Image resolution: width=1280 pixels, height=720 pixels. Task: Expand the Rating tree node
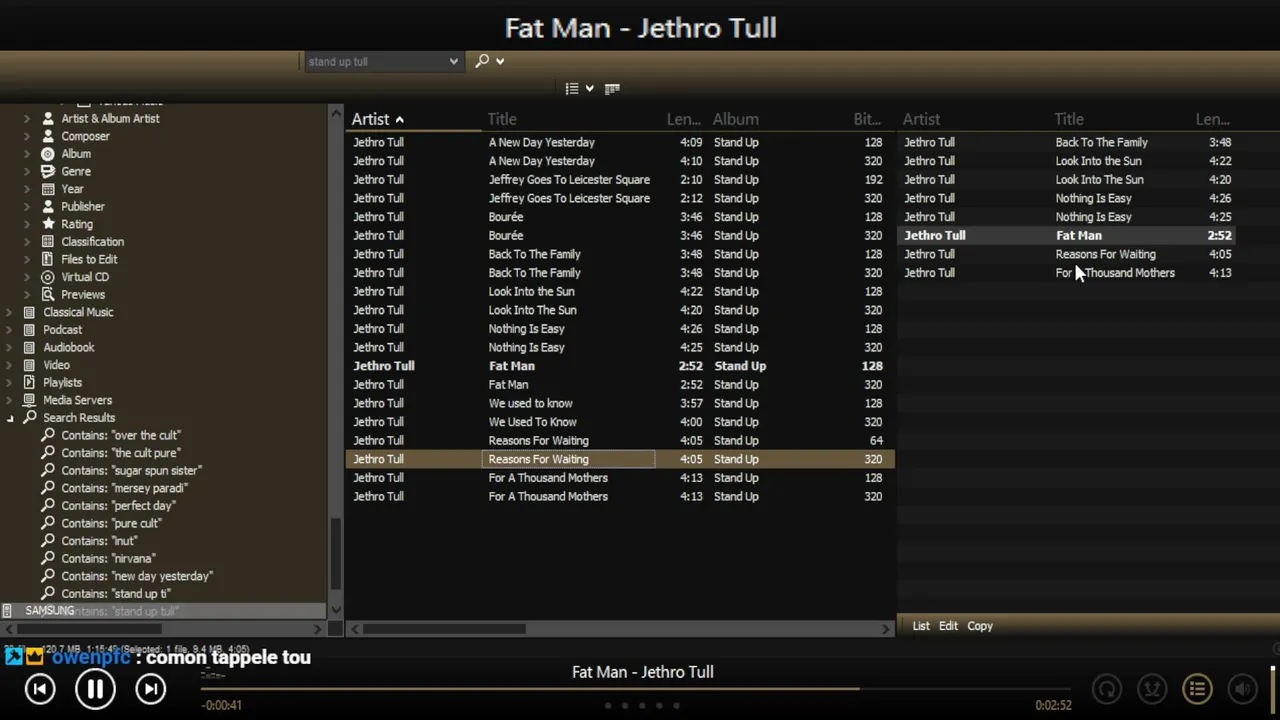27,224
